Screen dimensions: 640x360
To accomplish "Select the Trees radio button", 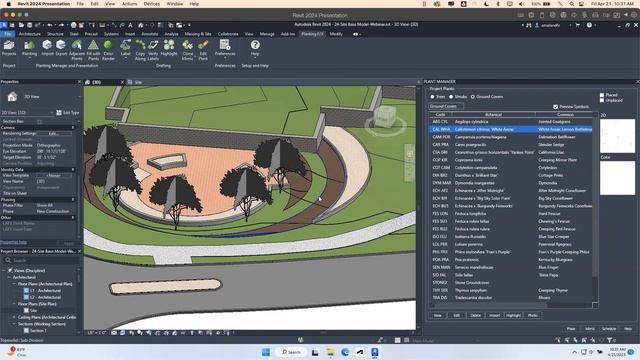I will click(x=432, y=97).
